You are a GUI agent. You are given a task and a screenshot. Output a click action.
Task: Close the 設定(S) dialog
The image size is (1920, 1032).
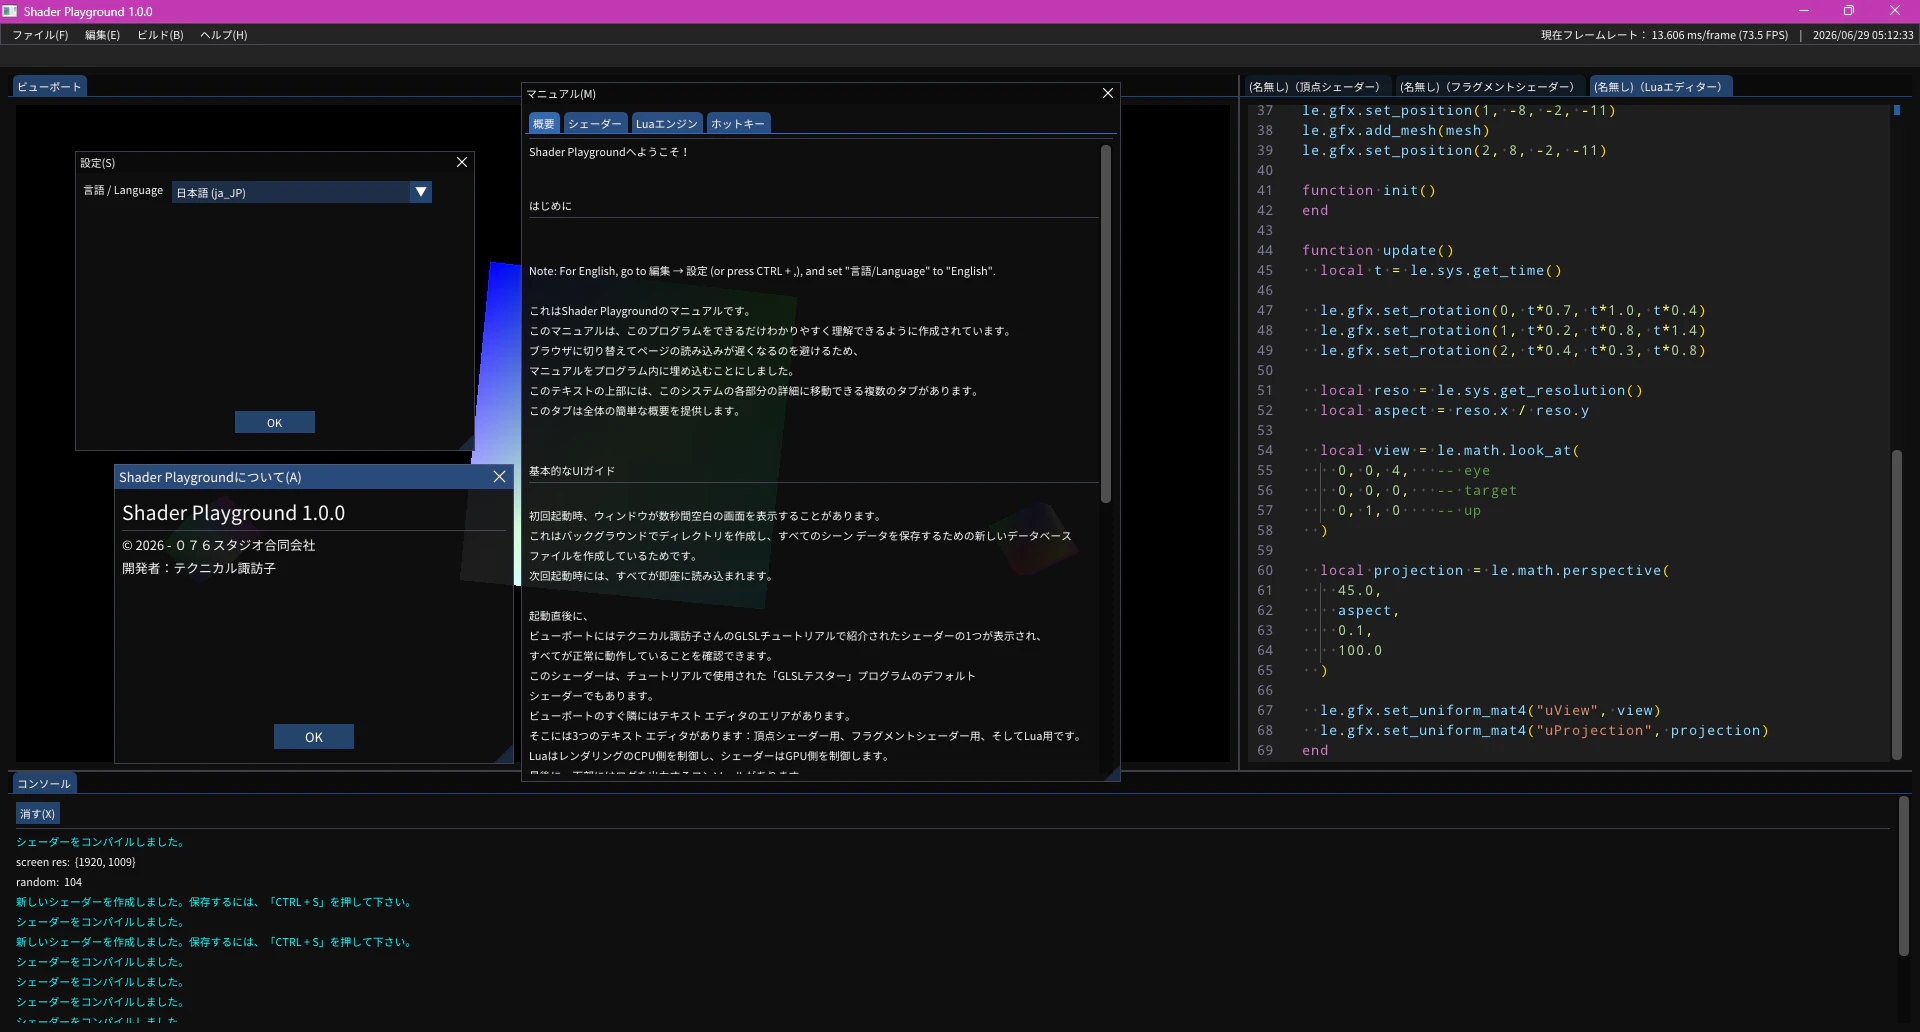(462, 162)
